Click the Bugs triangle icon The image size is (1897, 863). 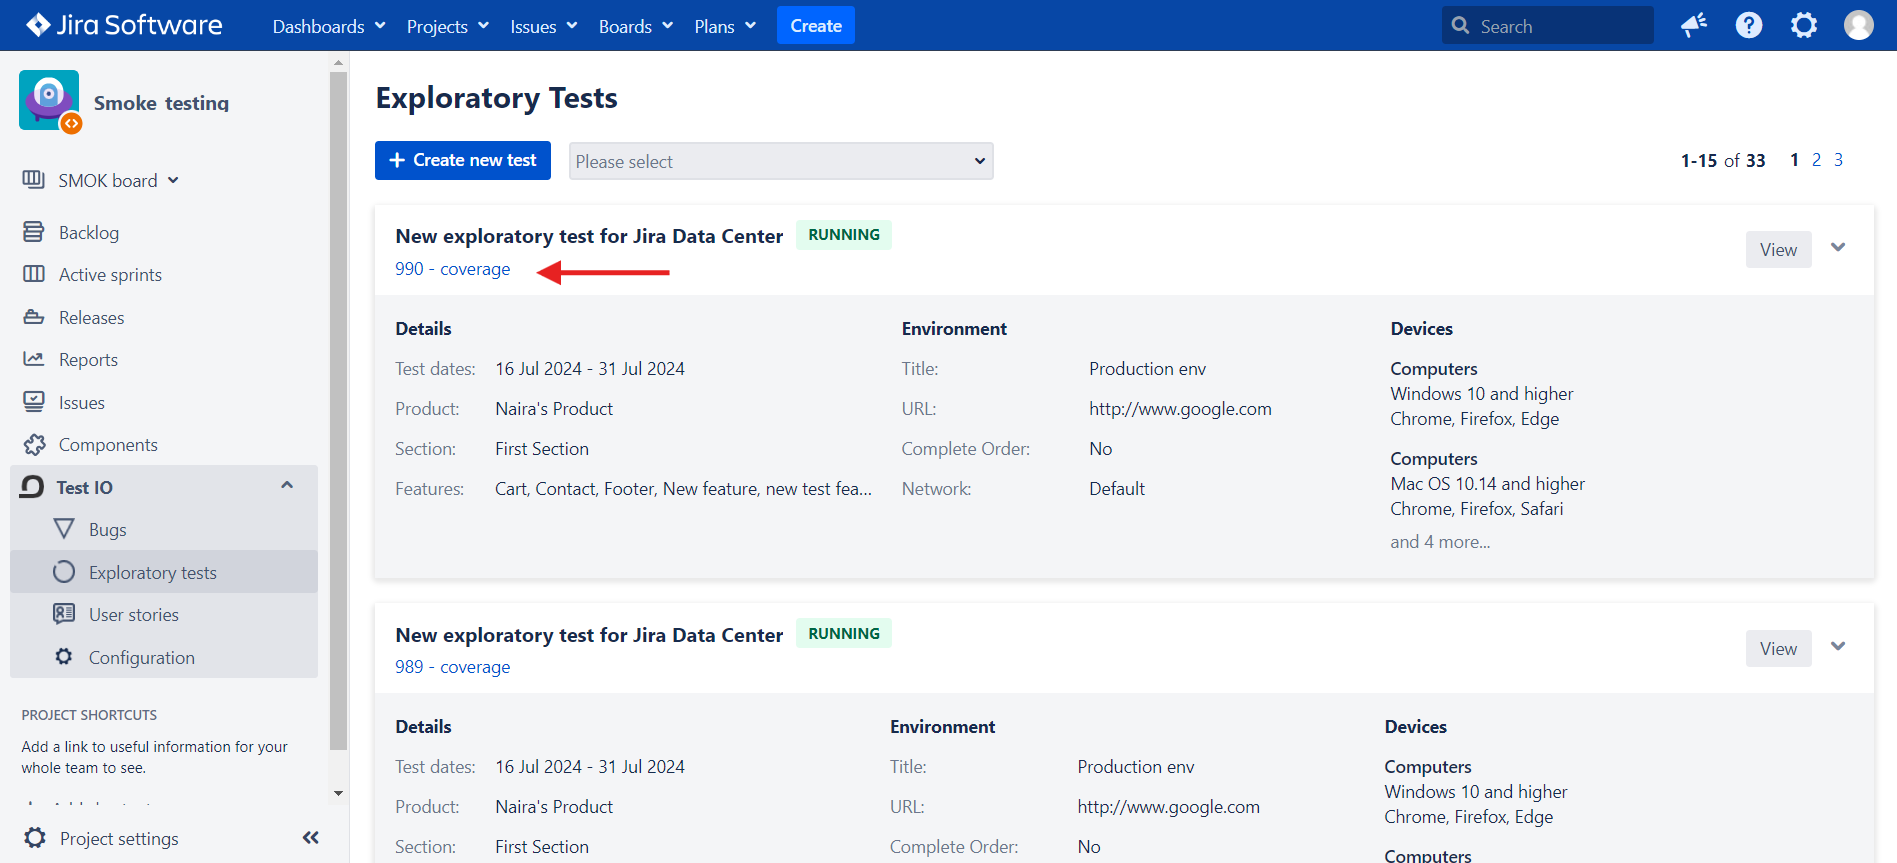(64, 529)
